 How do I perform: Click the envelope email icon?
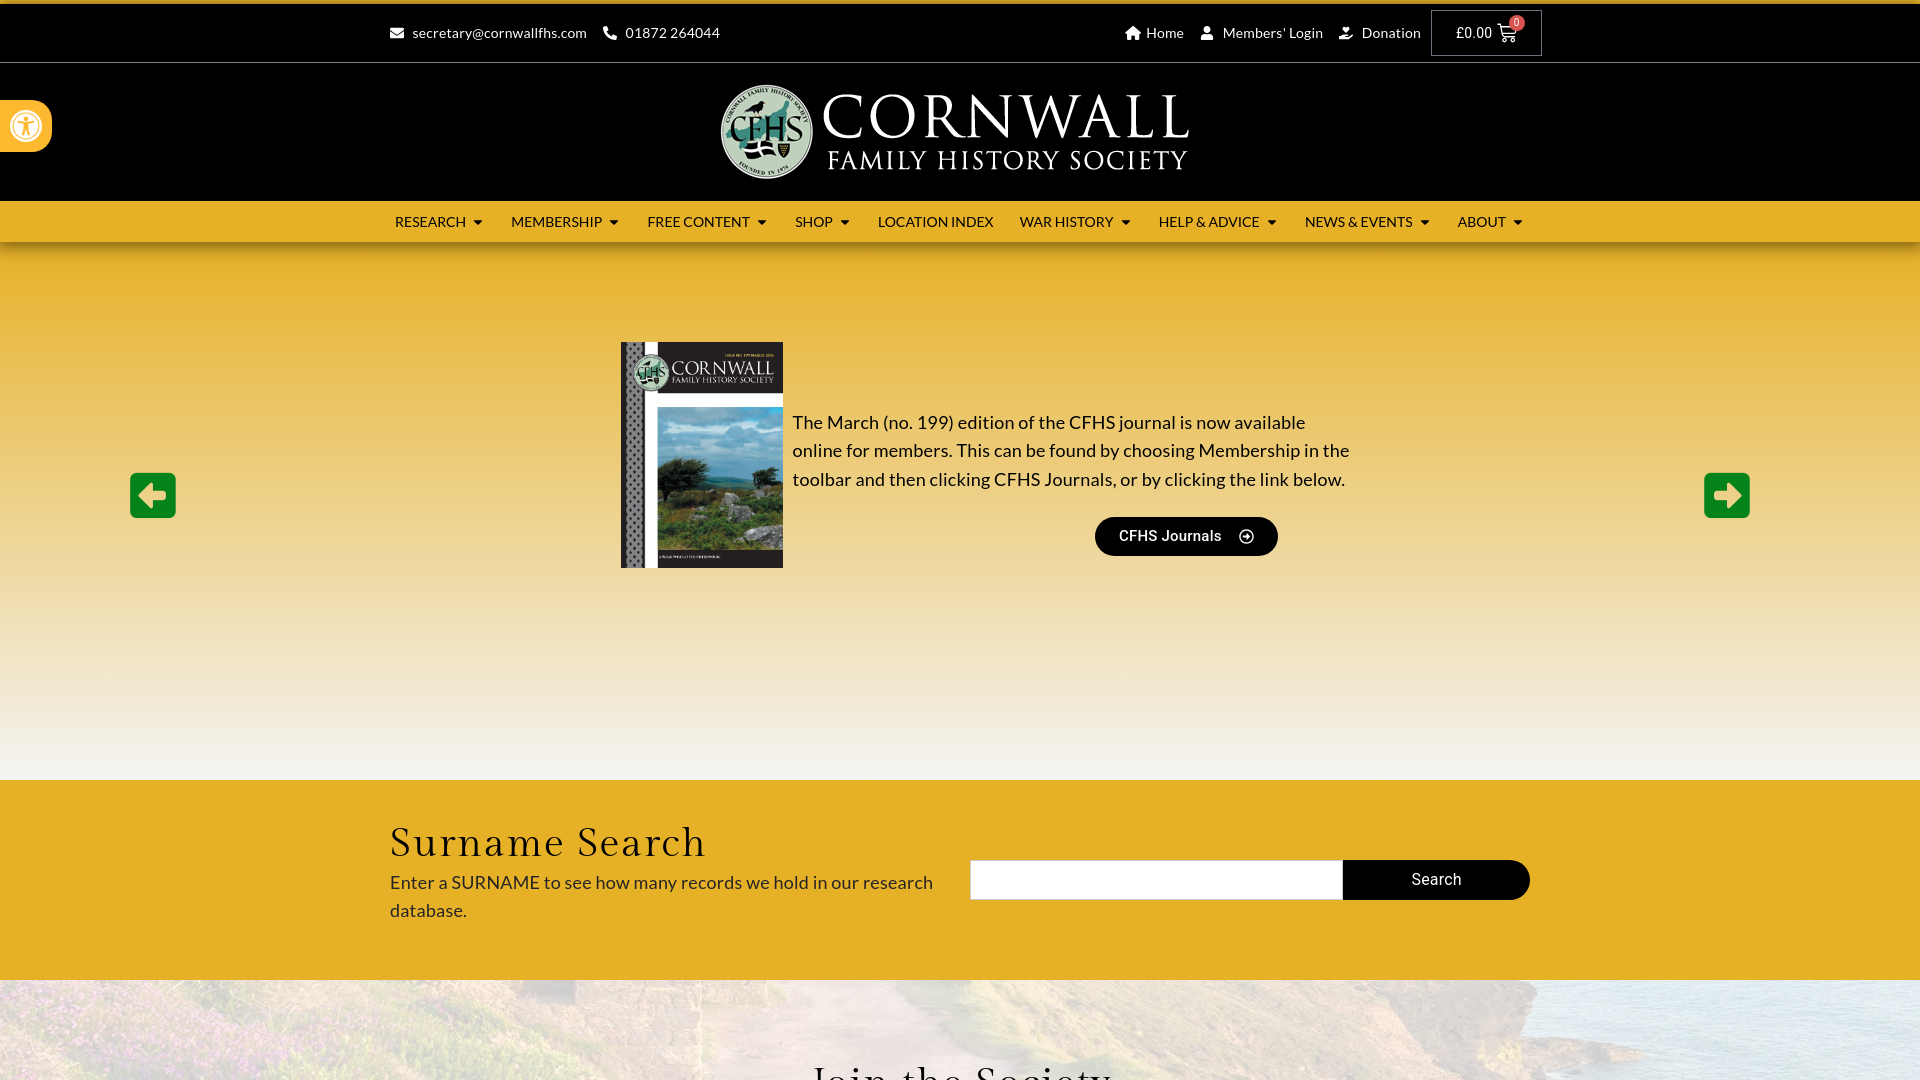397,33
